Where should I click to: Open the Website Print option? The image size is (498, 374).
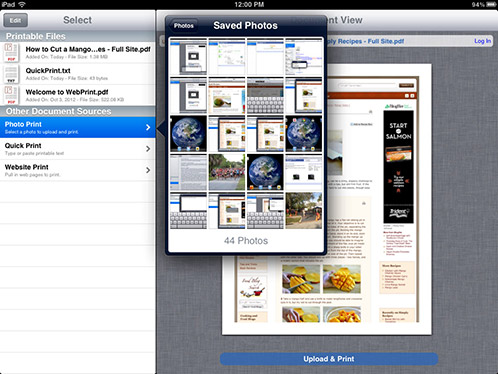(x=78, y=170)
